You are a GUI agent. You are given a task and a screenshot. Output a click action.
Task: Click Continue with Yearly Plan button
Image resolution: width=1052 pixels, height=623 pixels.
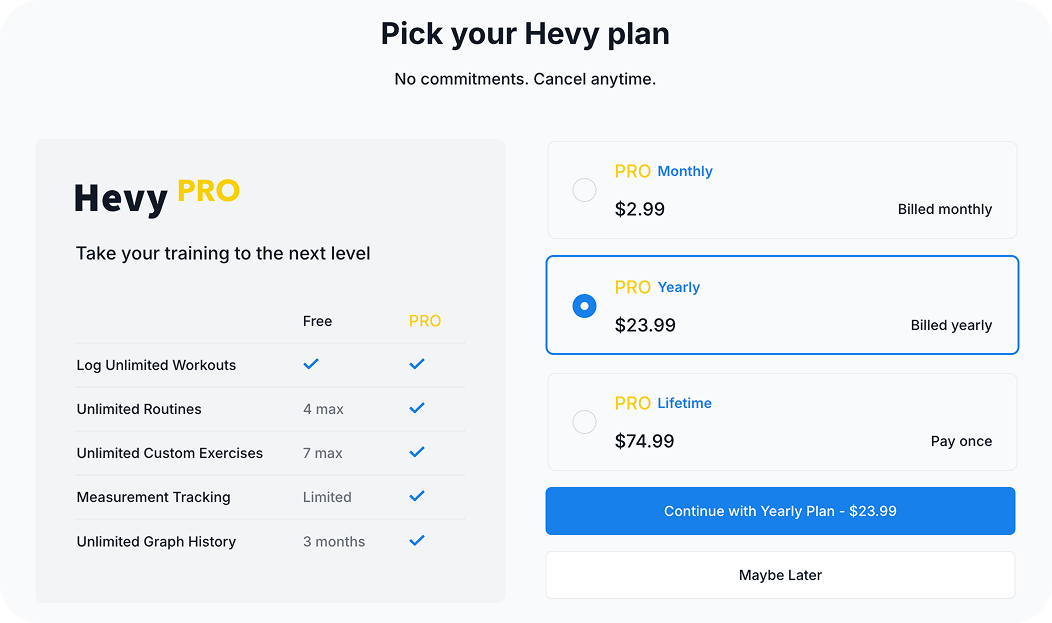[780, 511]
